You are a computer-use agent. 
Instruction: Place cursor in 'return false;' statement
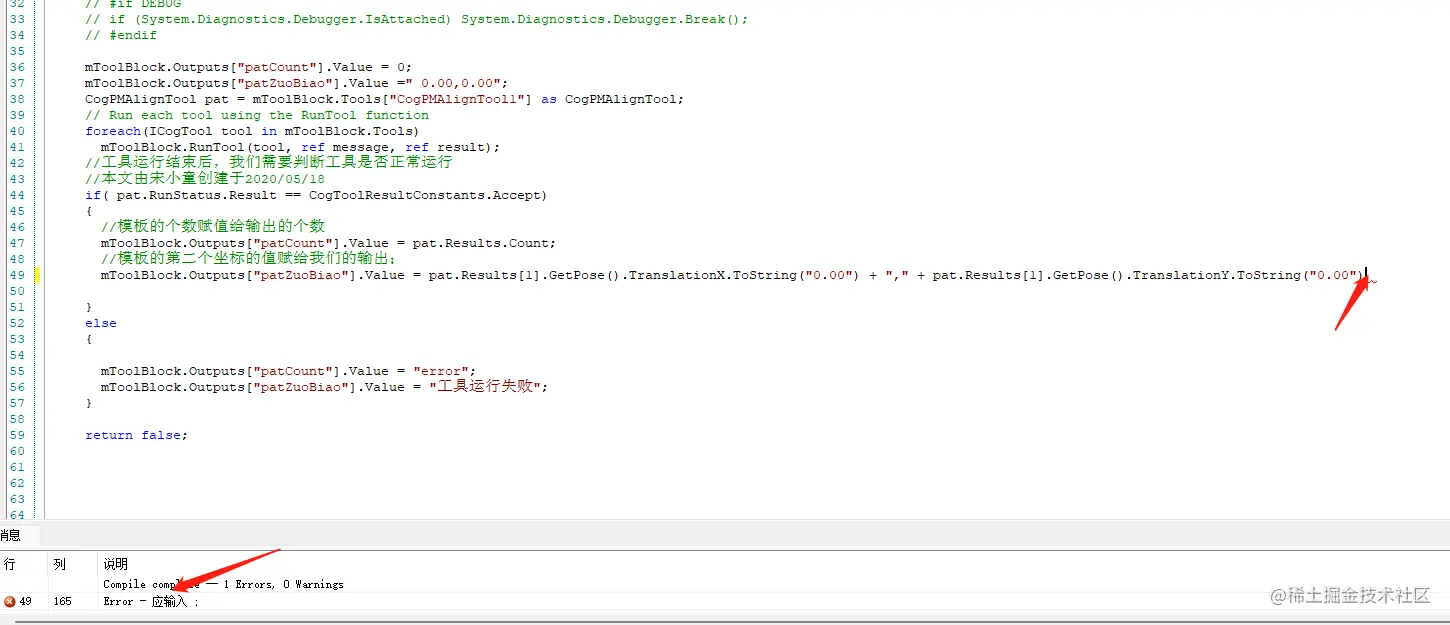[x=136, y=435]
